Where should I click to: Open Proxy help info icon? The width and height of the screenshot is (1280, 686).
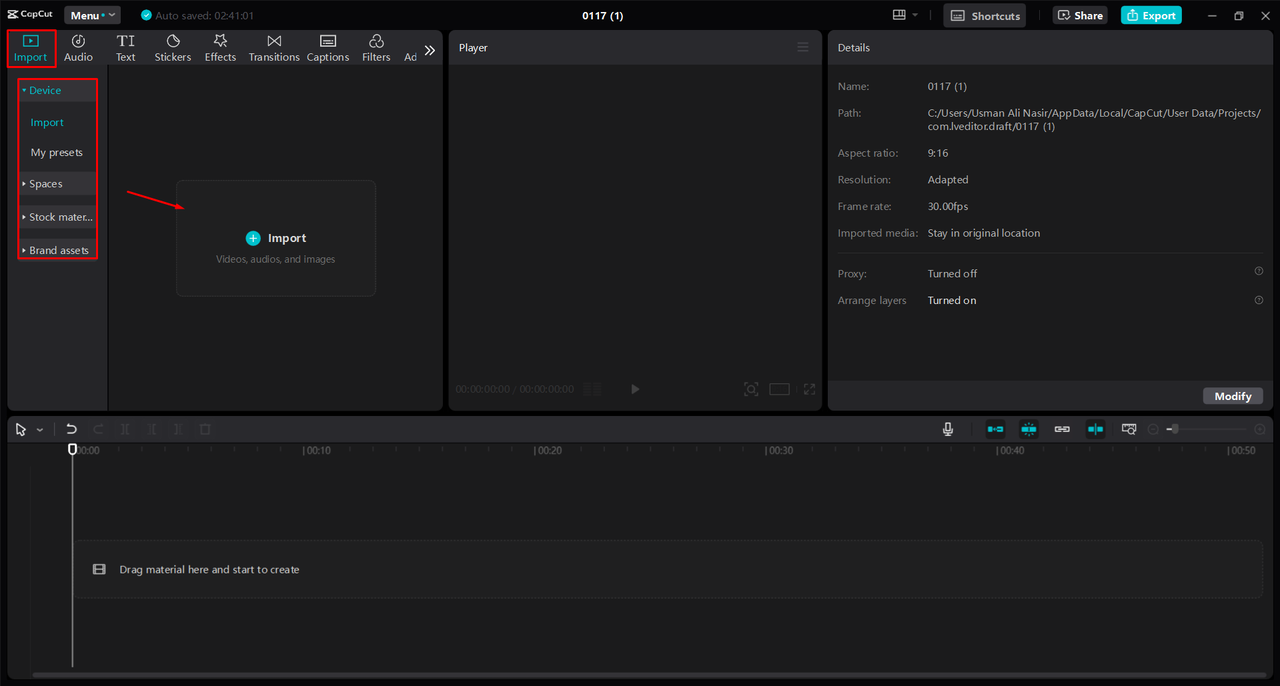[1259, 271]
